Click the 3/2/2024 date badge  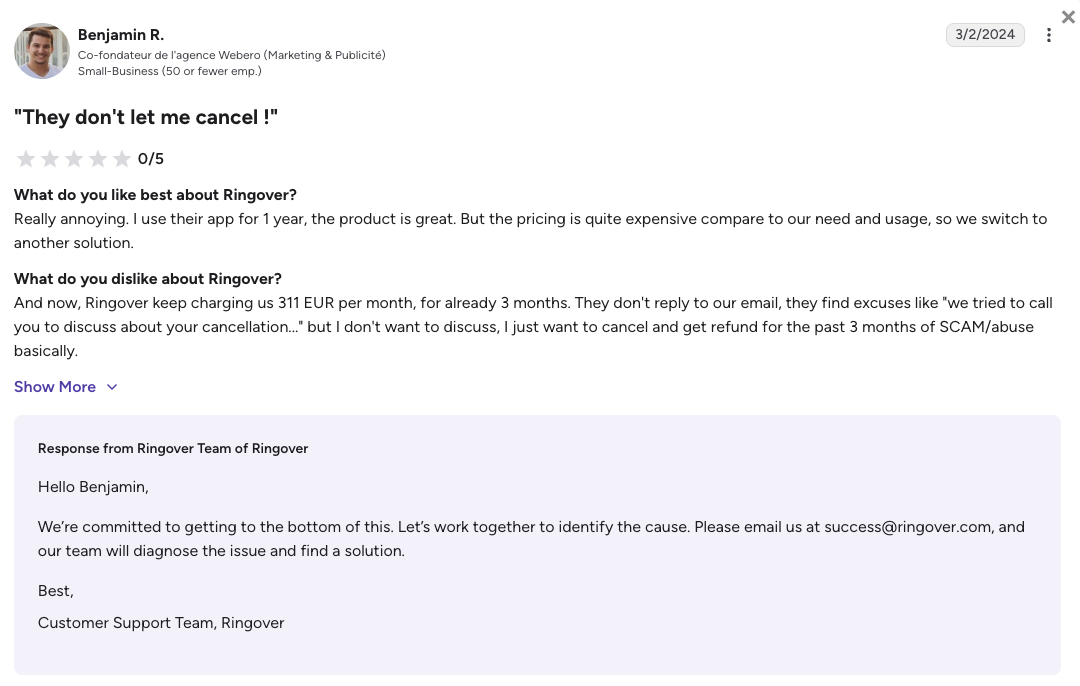[x=985, y=34]
